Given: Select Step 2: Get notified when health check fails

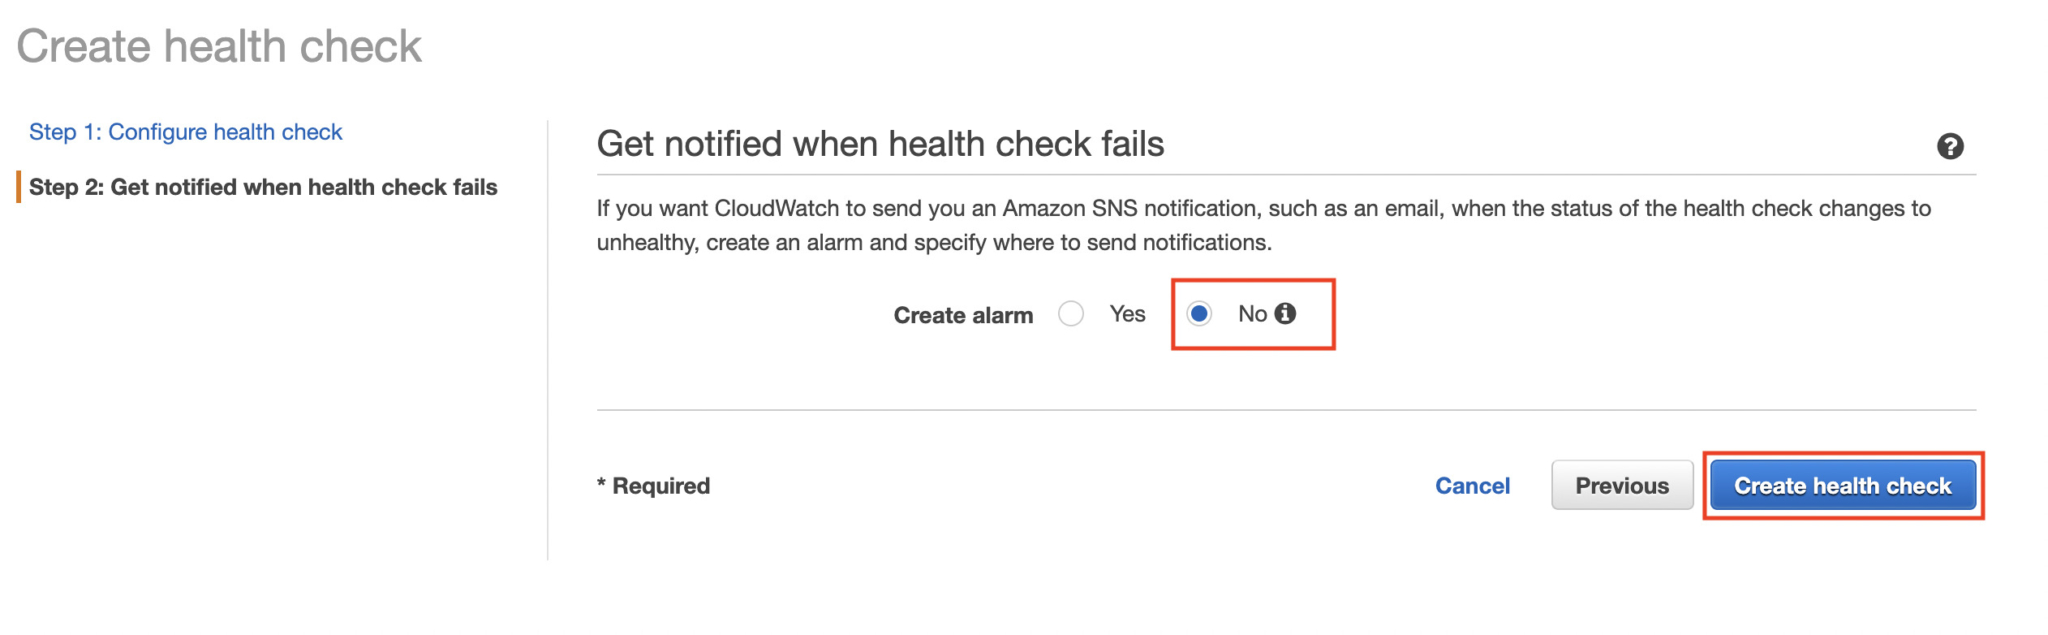Looking at the screenshot, I should [263, 187].
